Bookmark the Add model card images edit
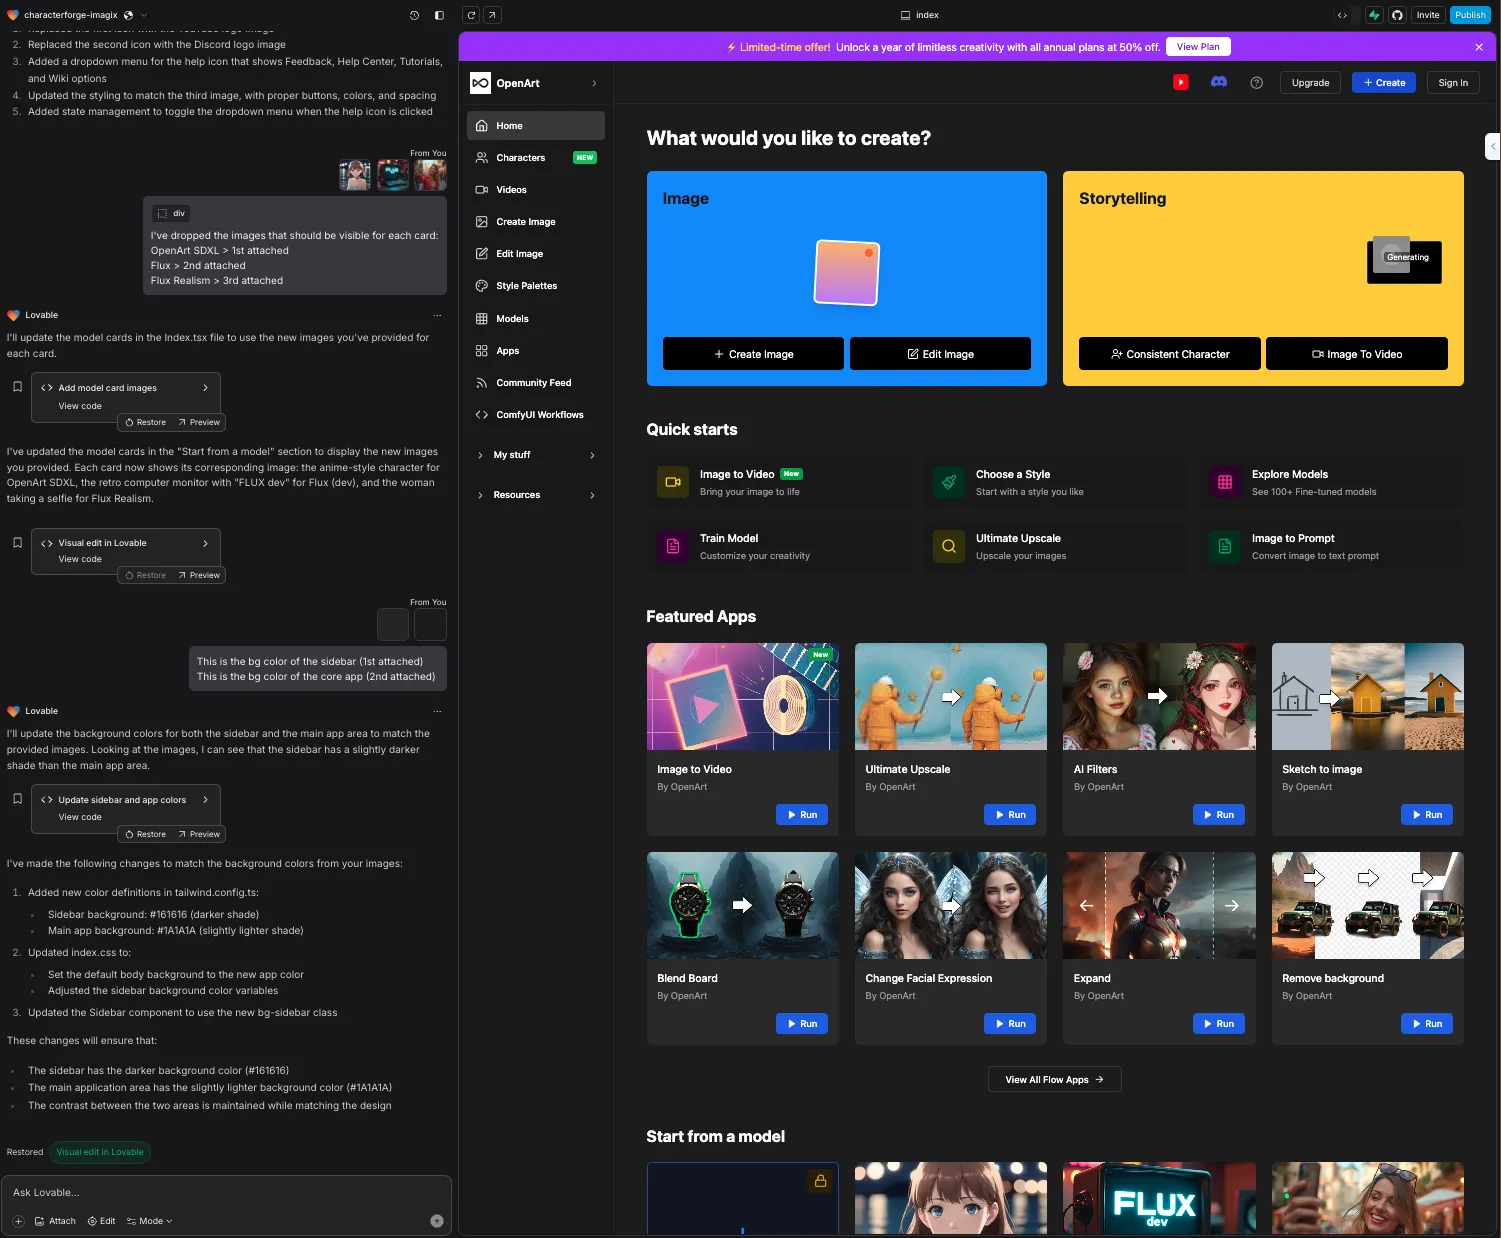The width and height of the screenshot is (1501, 1238). point(17,387)
